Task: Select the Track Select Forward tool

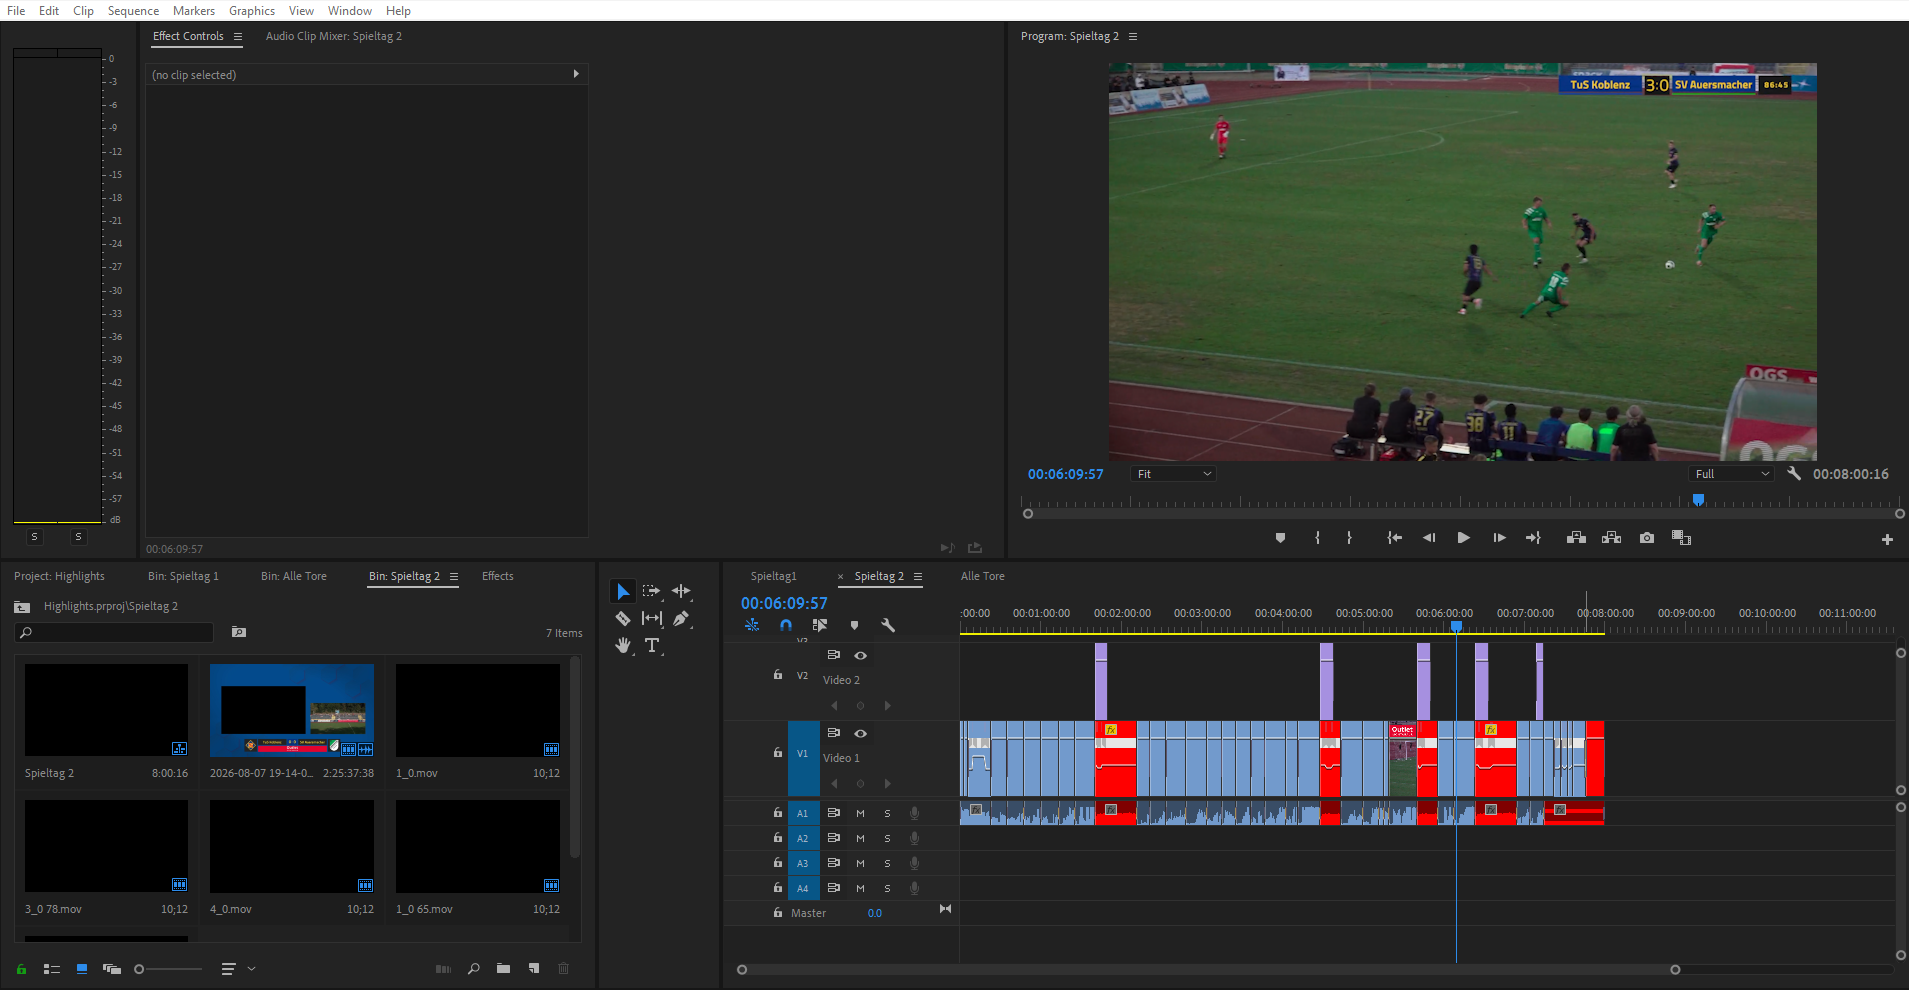Action: [652, 591]
